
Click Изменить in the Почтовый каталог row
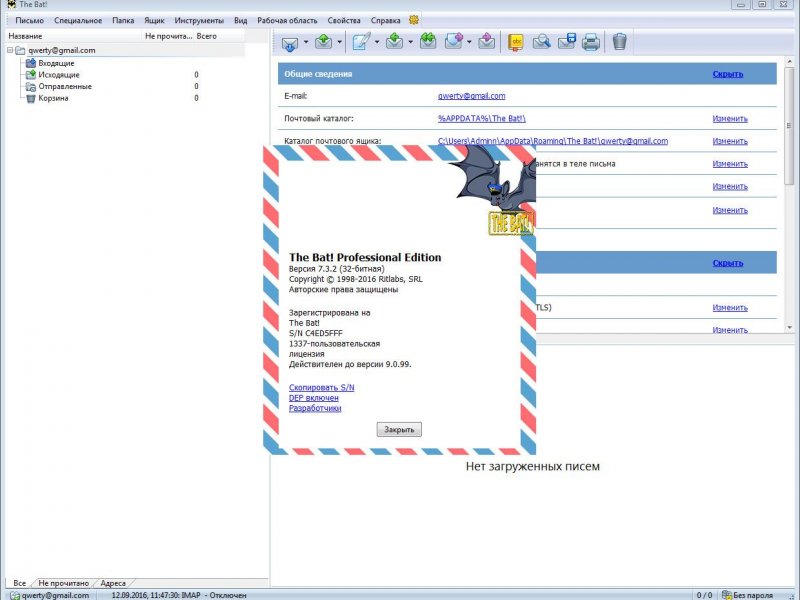click(x=730, y=118)
